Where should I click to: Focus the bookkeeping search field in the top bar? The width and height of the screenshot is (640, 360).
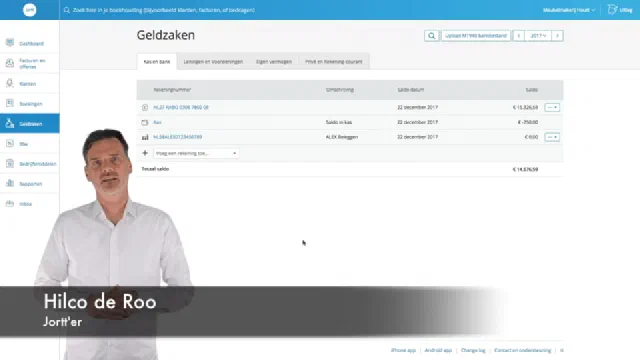coord(163,10)
